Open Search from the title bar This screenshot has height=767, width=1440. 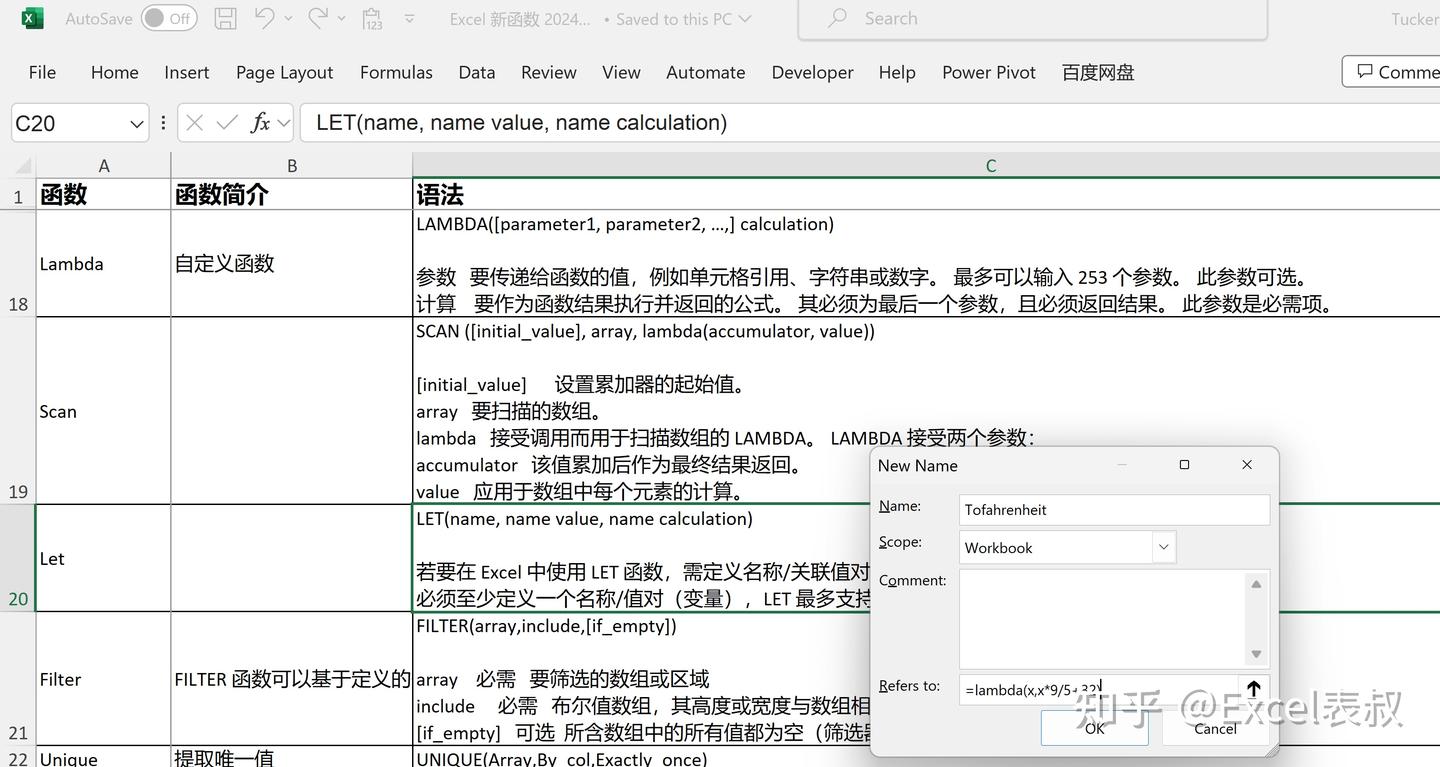1030,18
